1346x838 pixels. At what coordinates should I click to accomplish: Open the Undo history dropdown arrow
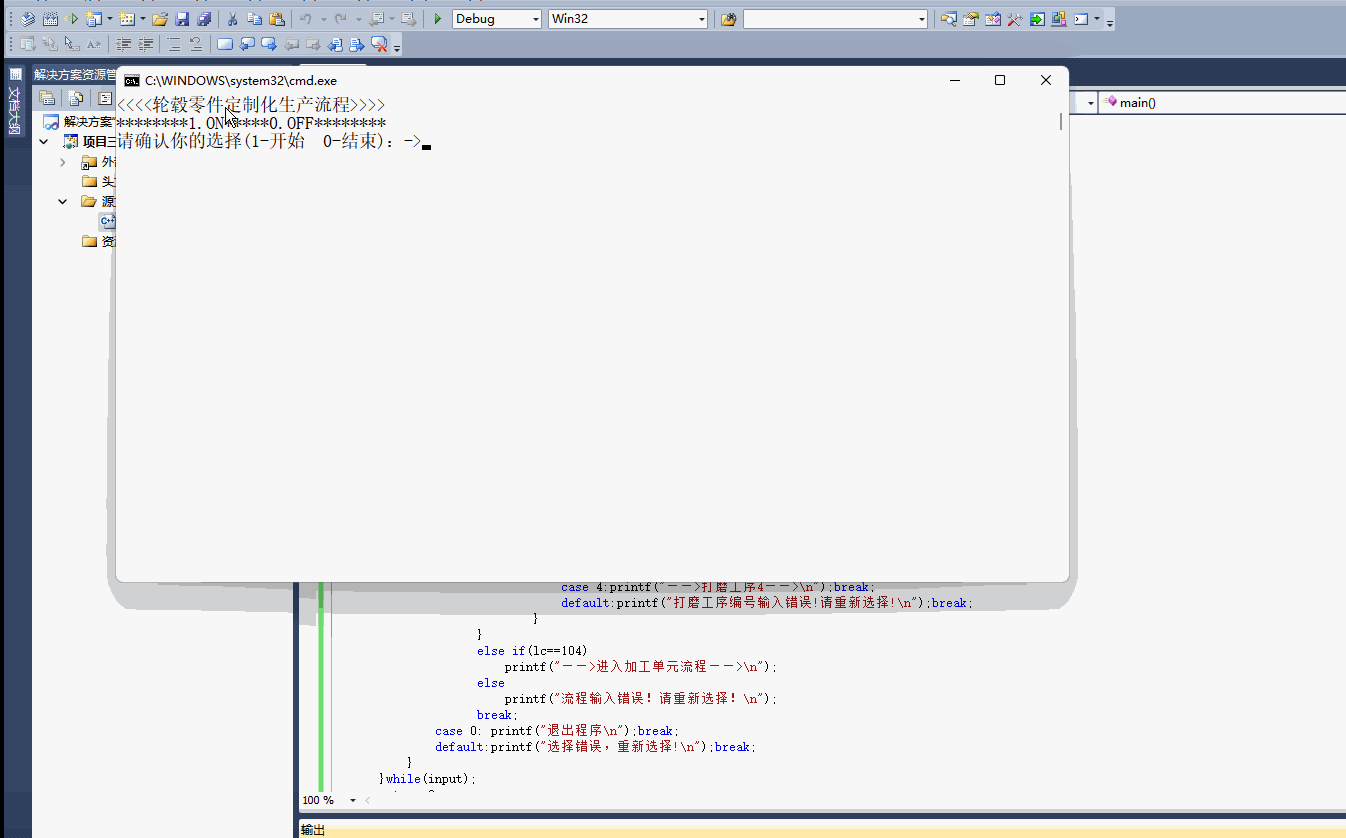[x=322, y=19]
